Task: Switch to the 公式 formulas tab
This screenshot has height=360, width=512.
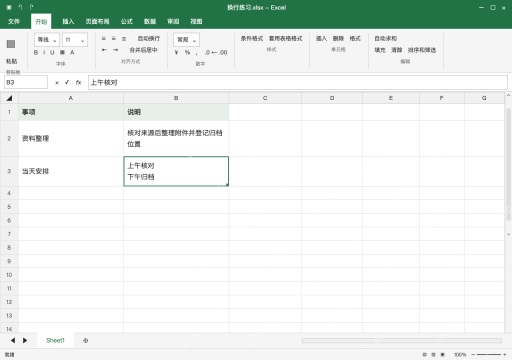Action: pos(127,22)
